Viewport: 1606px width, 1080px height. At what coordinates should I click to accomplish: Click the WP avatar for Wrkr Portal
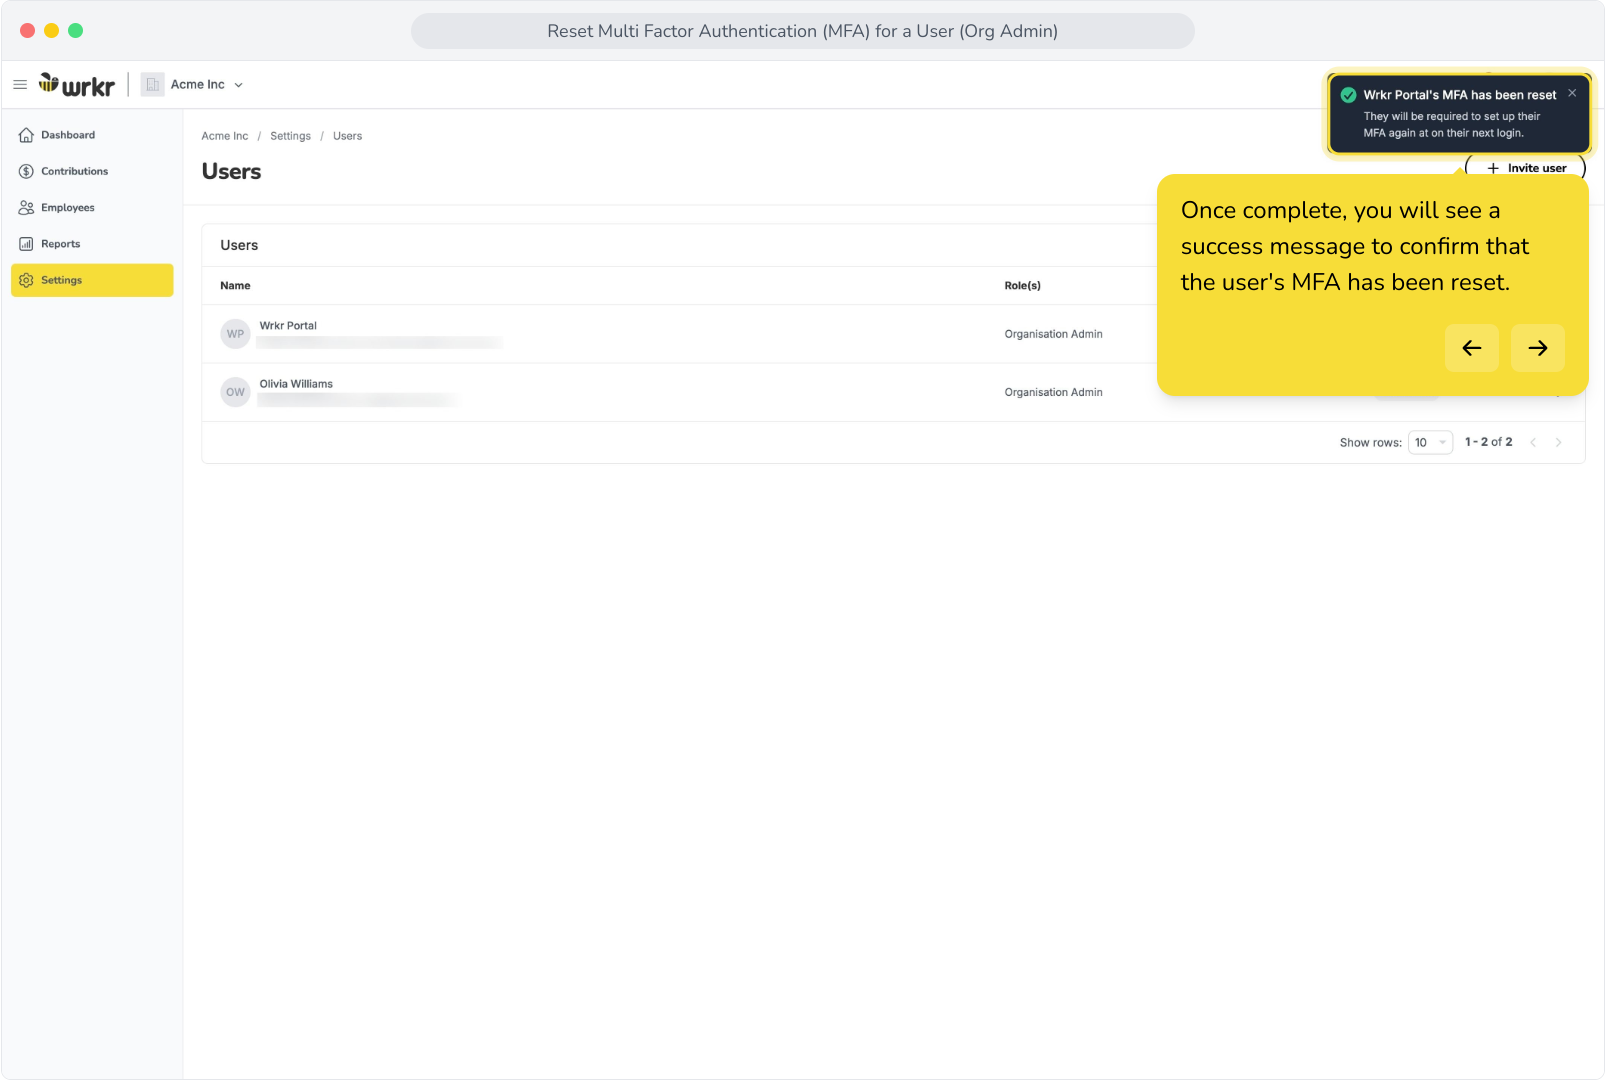coord(235,334)
